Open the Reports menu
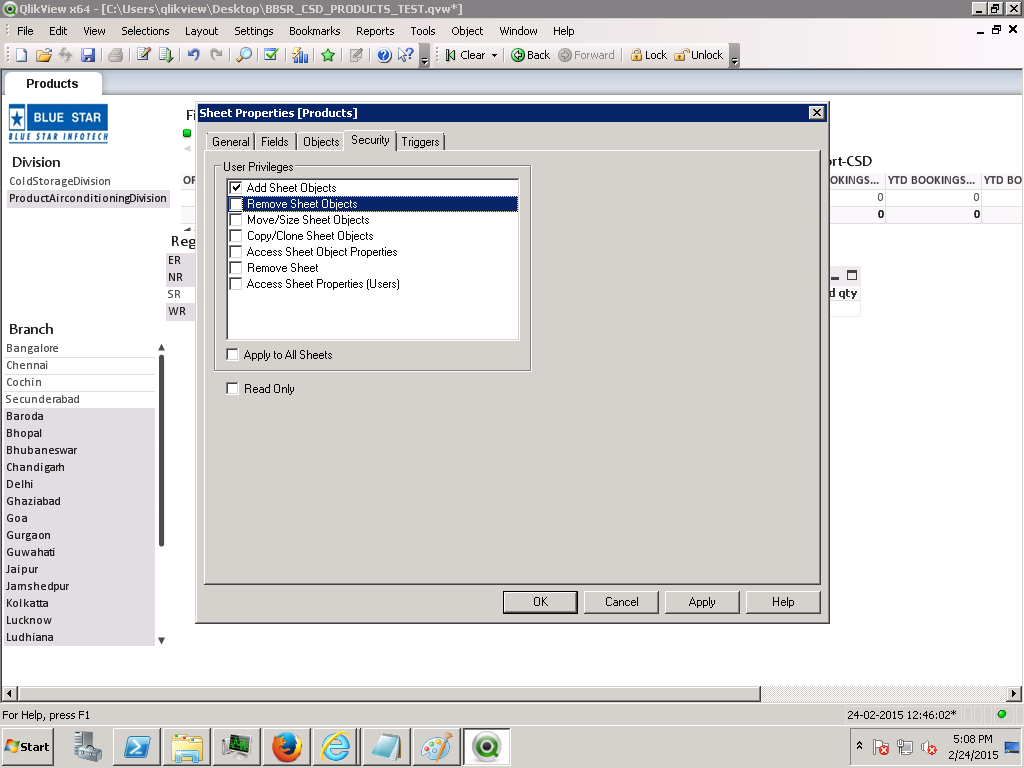The image size is (1024, 768). click(375, 31)
